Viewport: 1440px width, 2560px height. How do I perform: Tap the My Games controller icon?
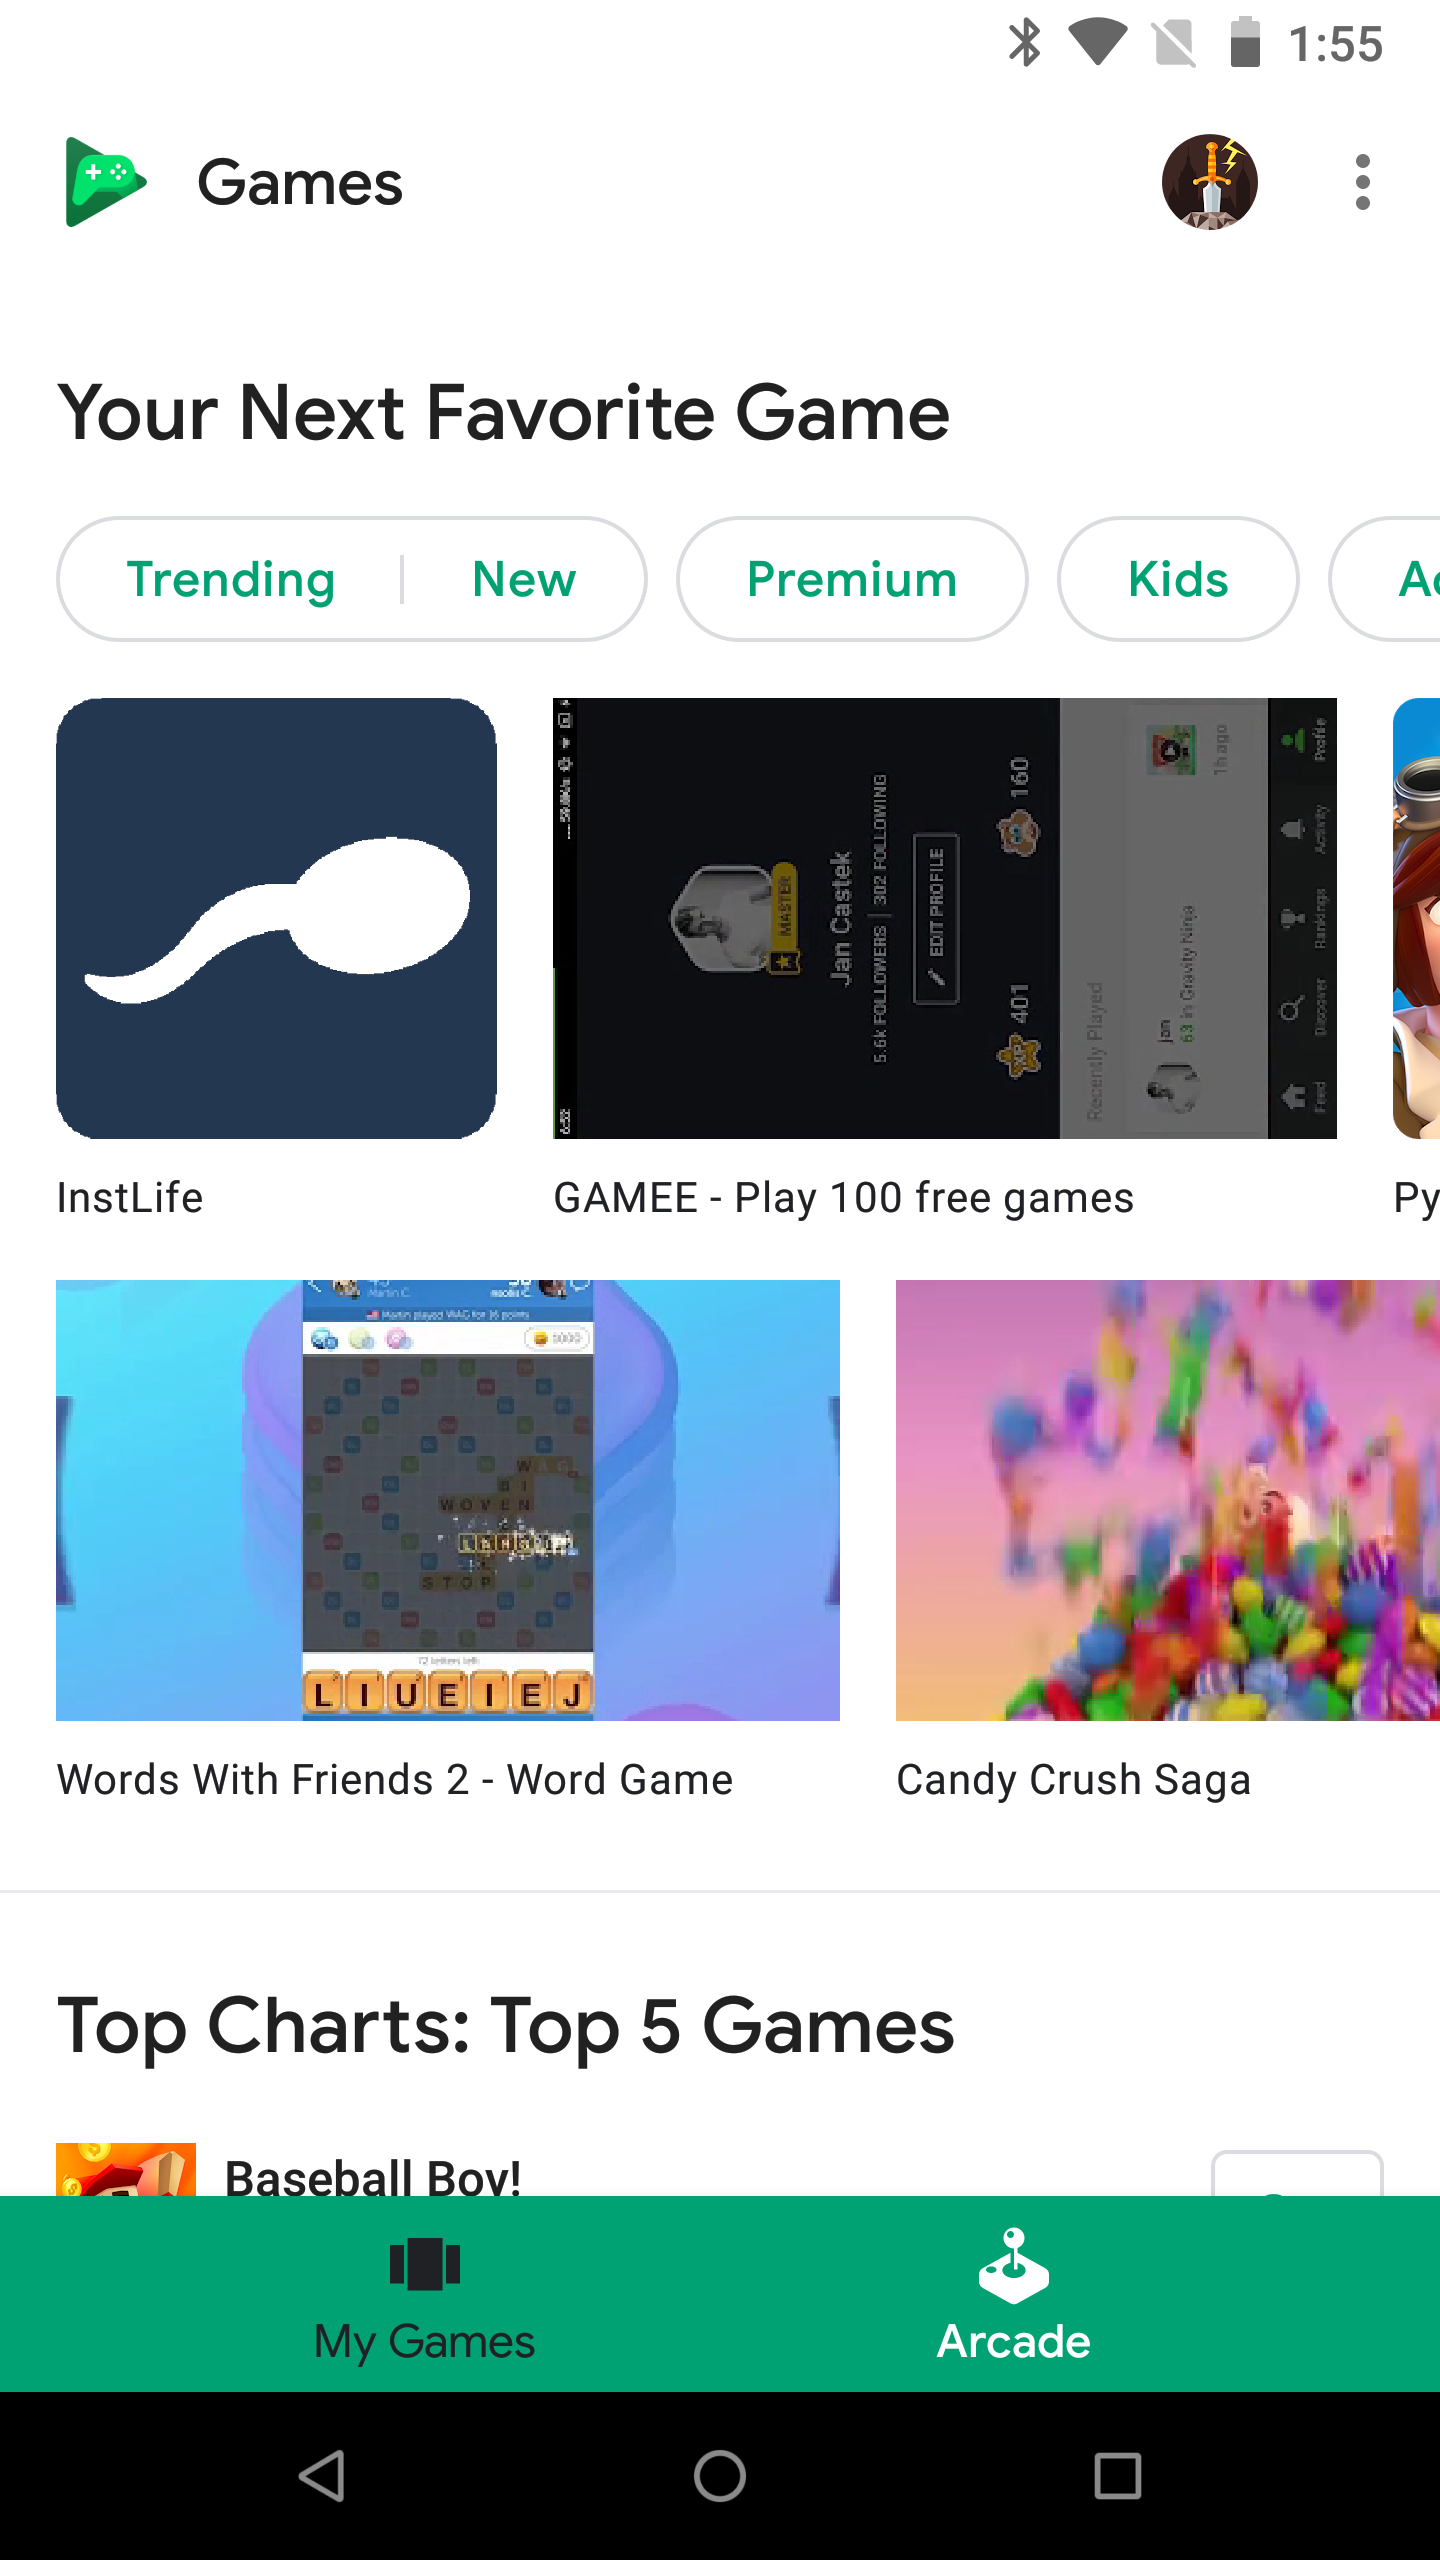point(425,2264)
